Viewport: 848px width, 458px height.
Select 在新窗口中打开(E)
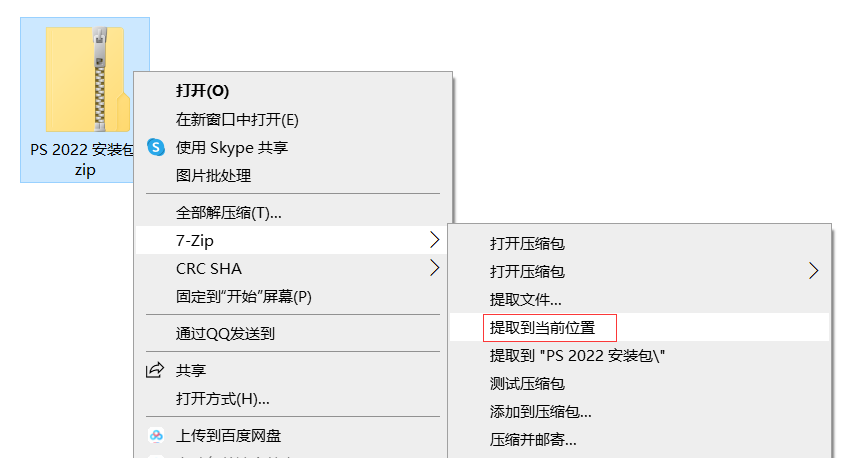pyautogui.click(x=237, y=119)
